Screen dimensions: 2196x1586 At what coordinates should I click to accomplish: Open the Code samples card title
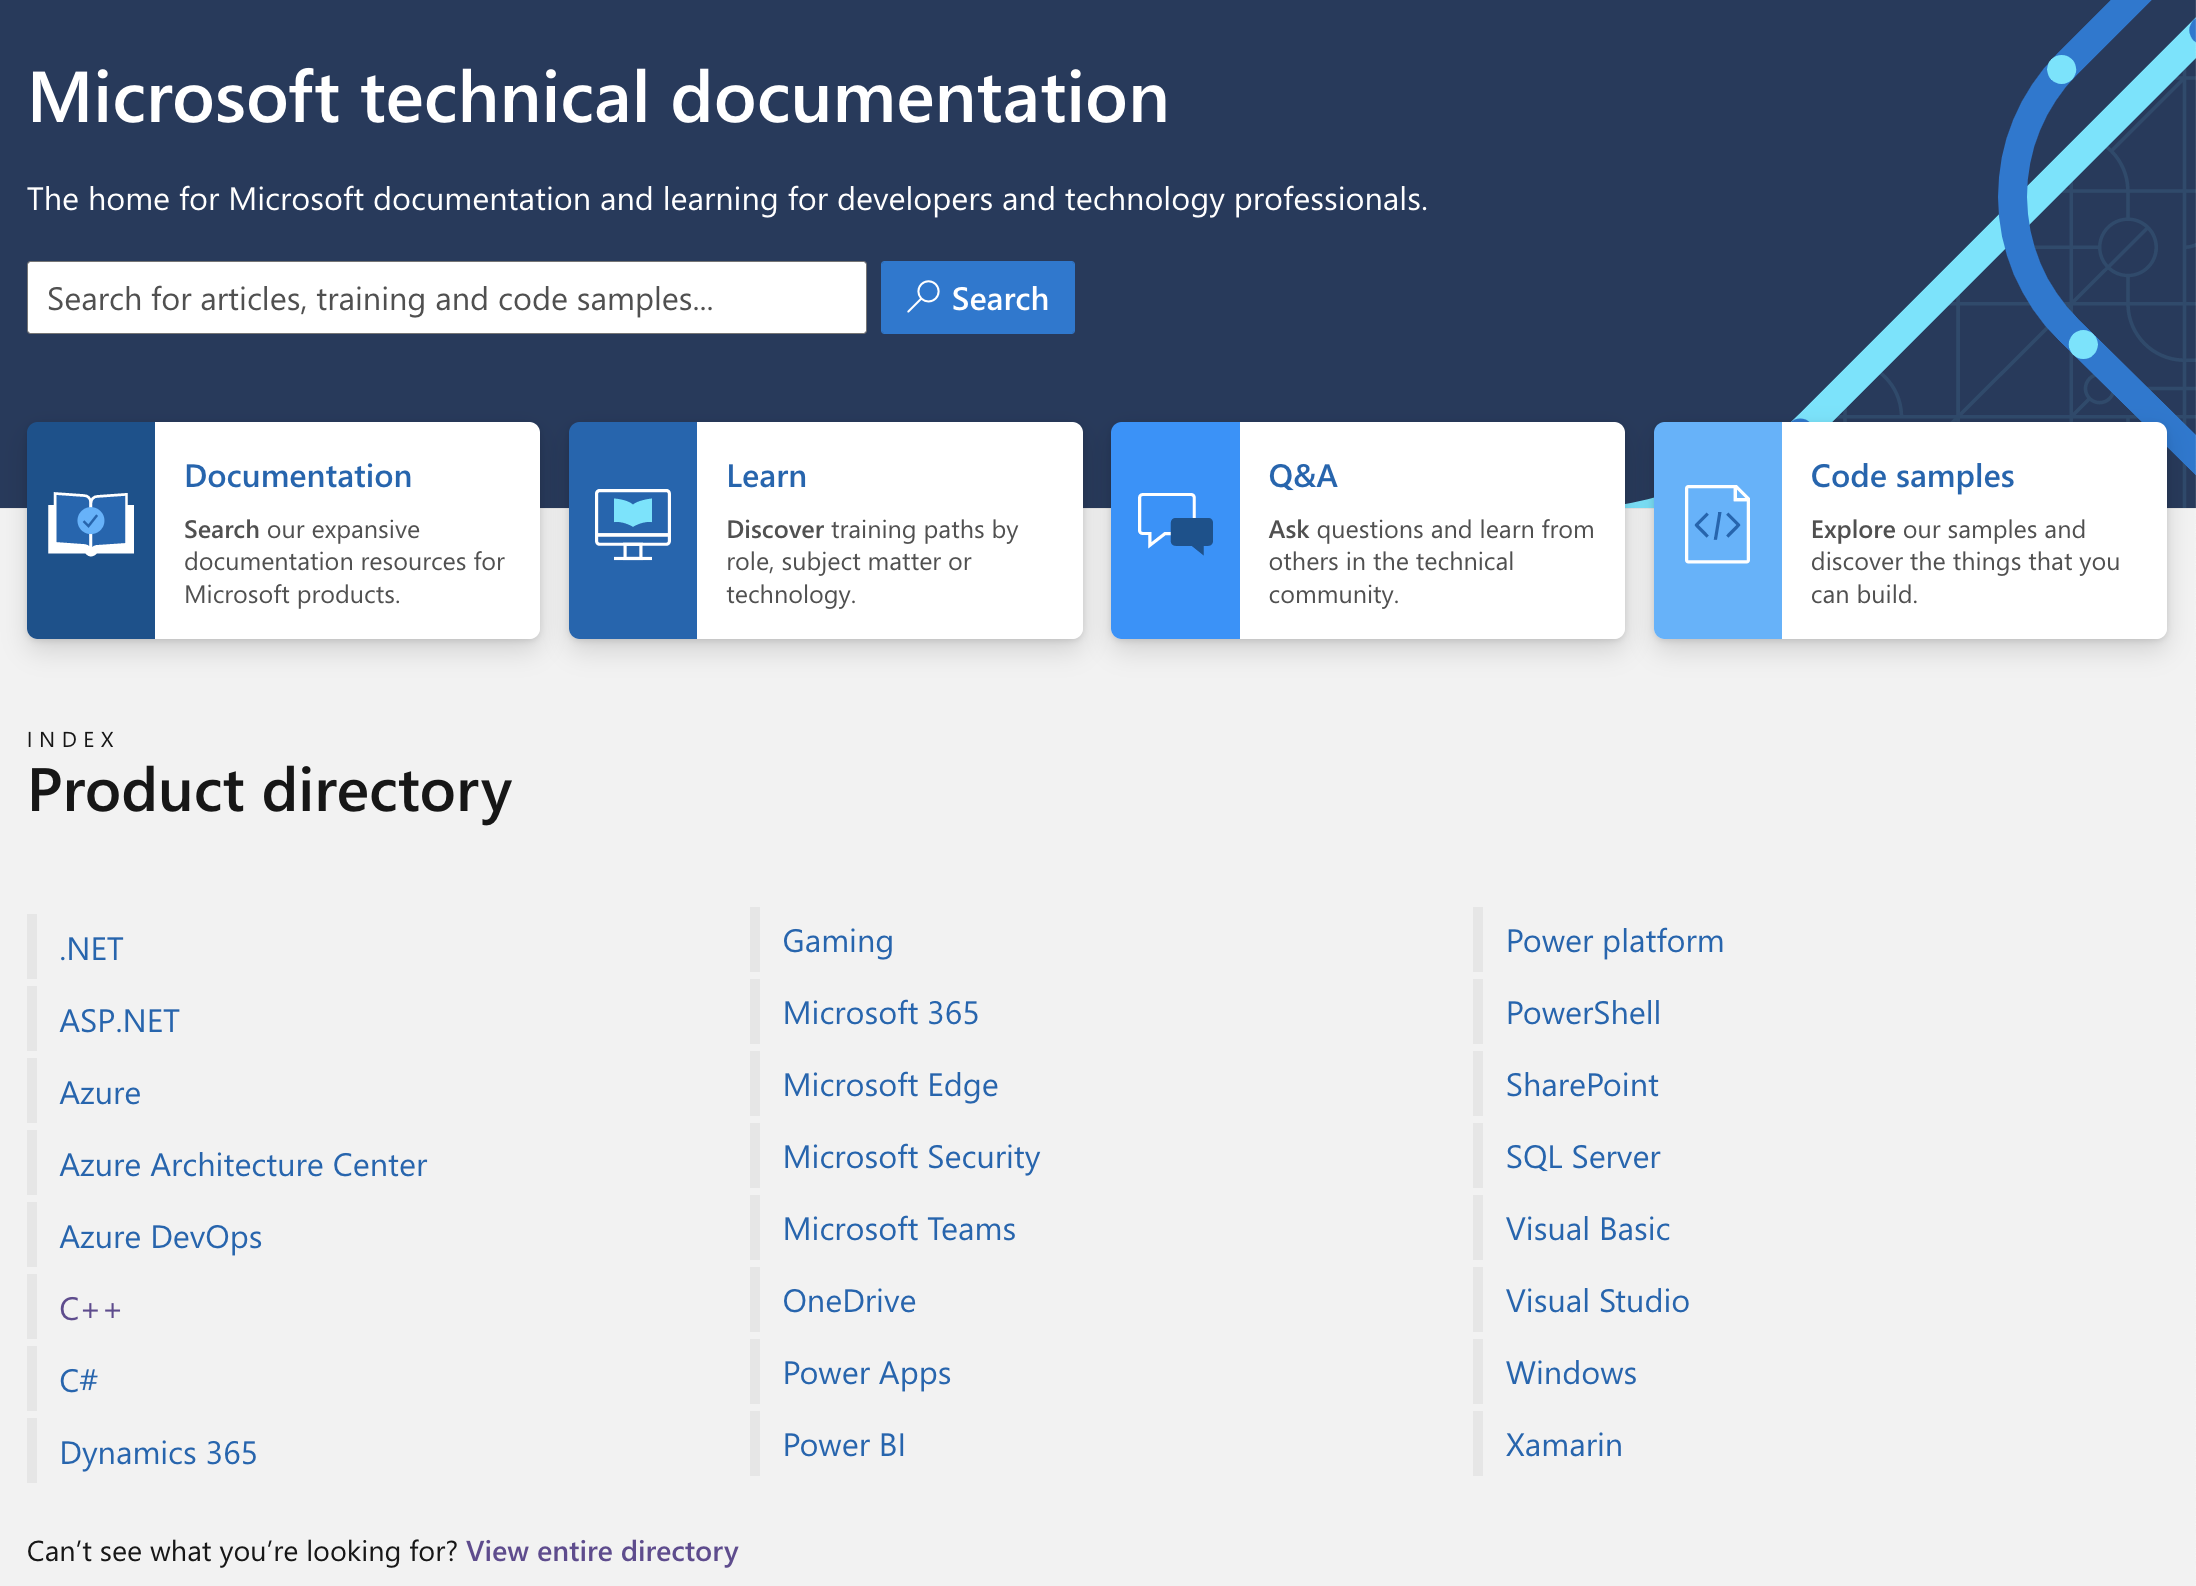point(1912,476)
